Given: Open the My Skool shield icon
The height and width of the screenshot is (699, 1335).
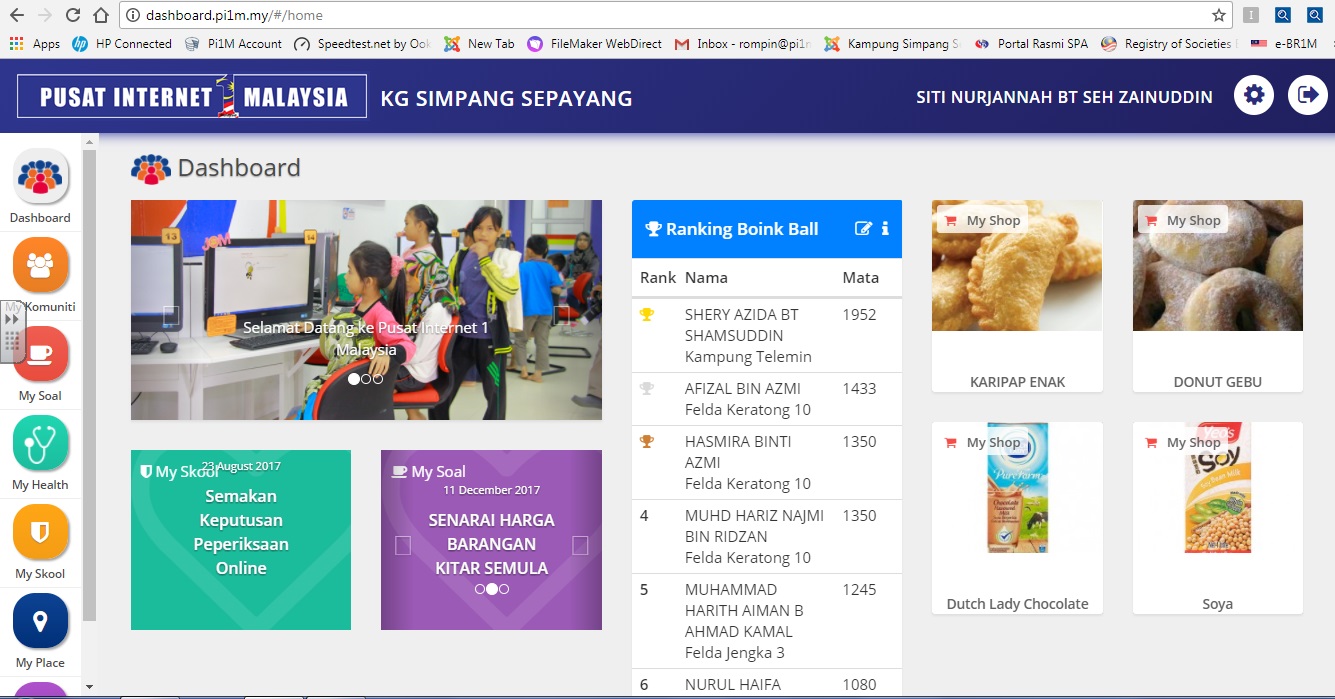Looking at the screenshot, I should 40,533.
